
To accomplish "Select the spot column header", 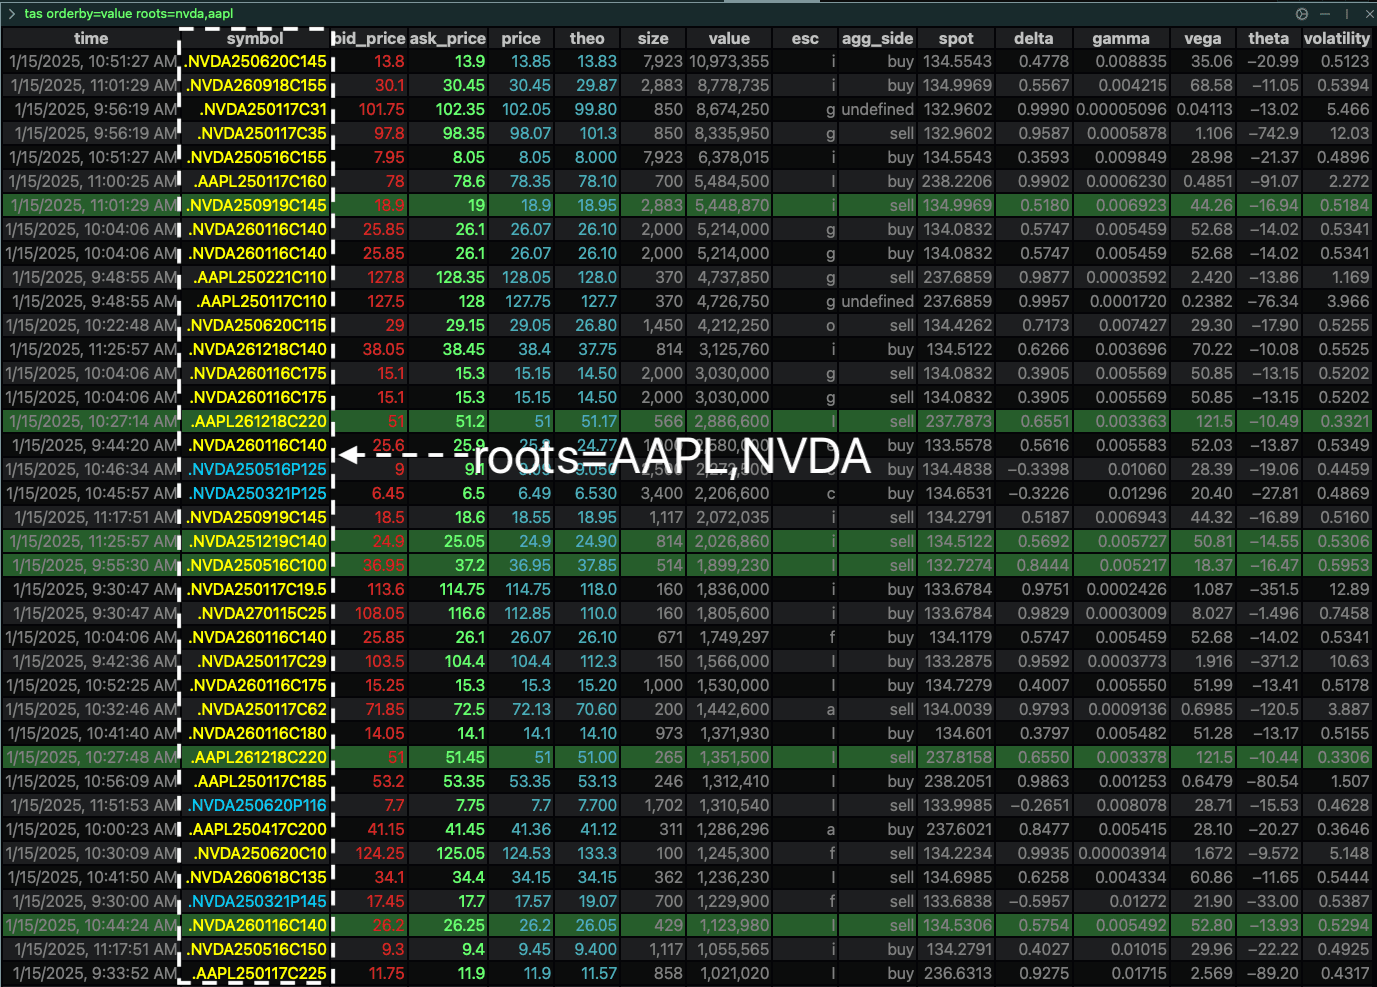I will click(x=956, y=38).
